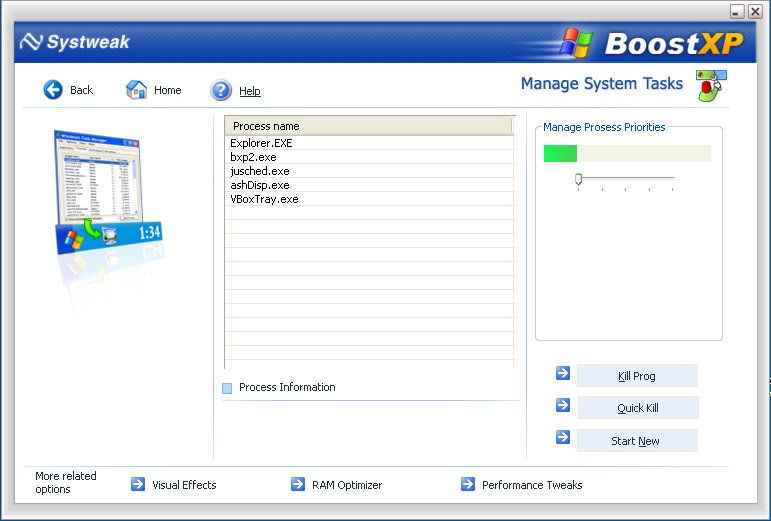Click the Back label
This screenshot has width=771, height=521.
tap(82, 90)
